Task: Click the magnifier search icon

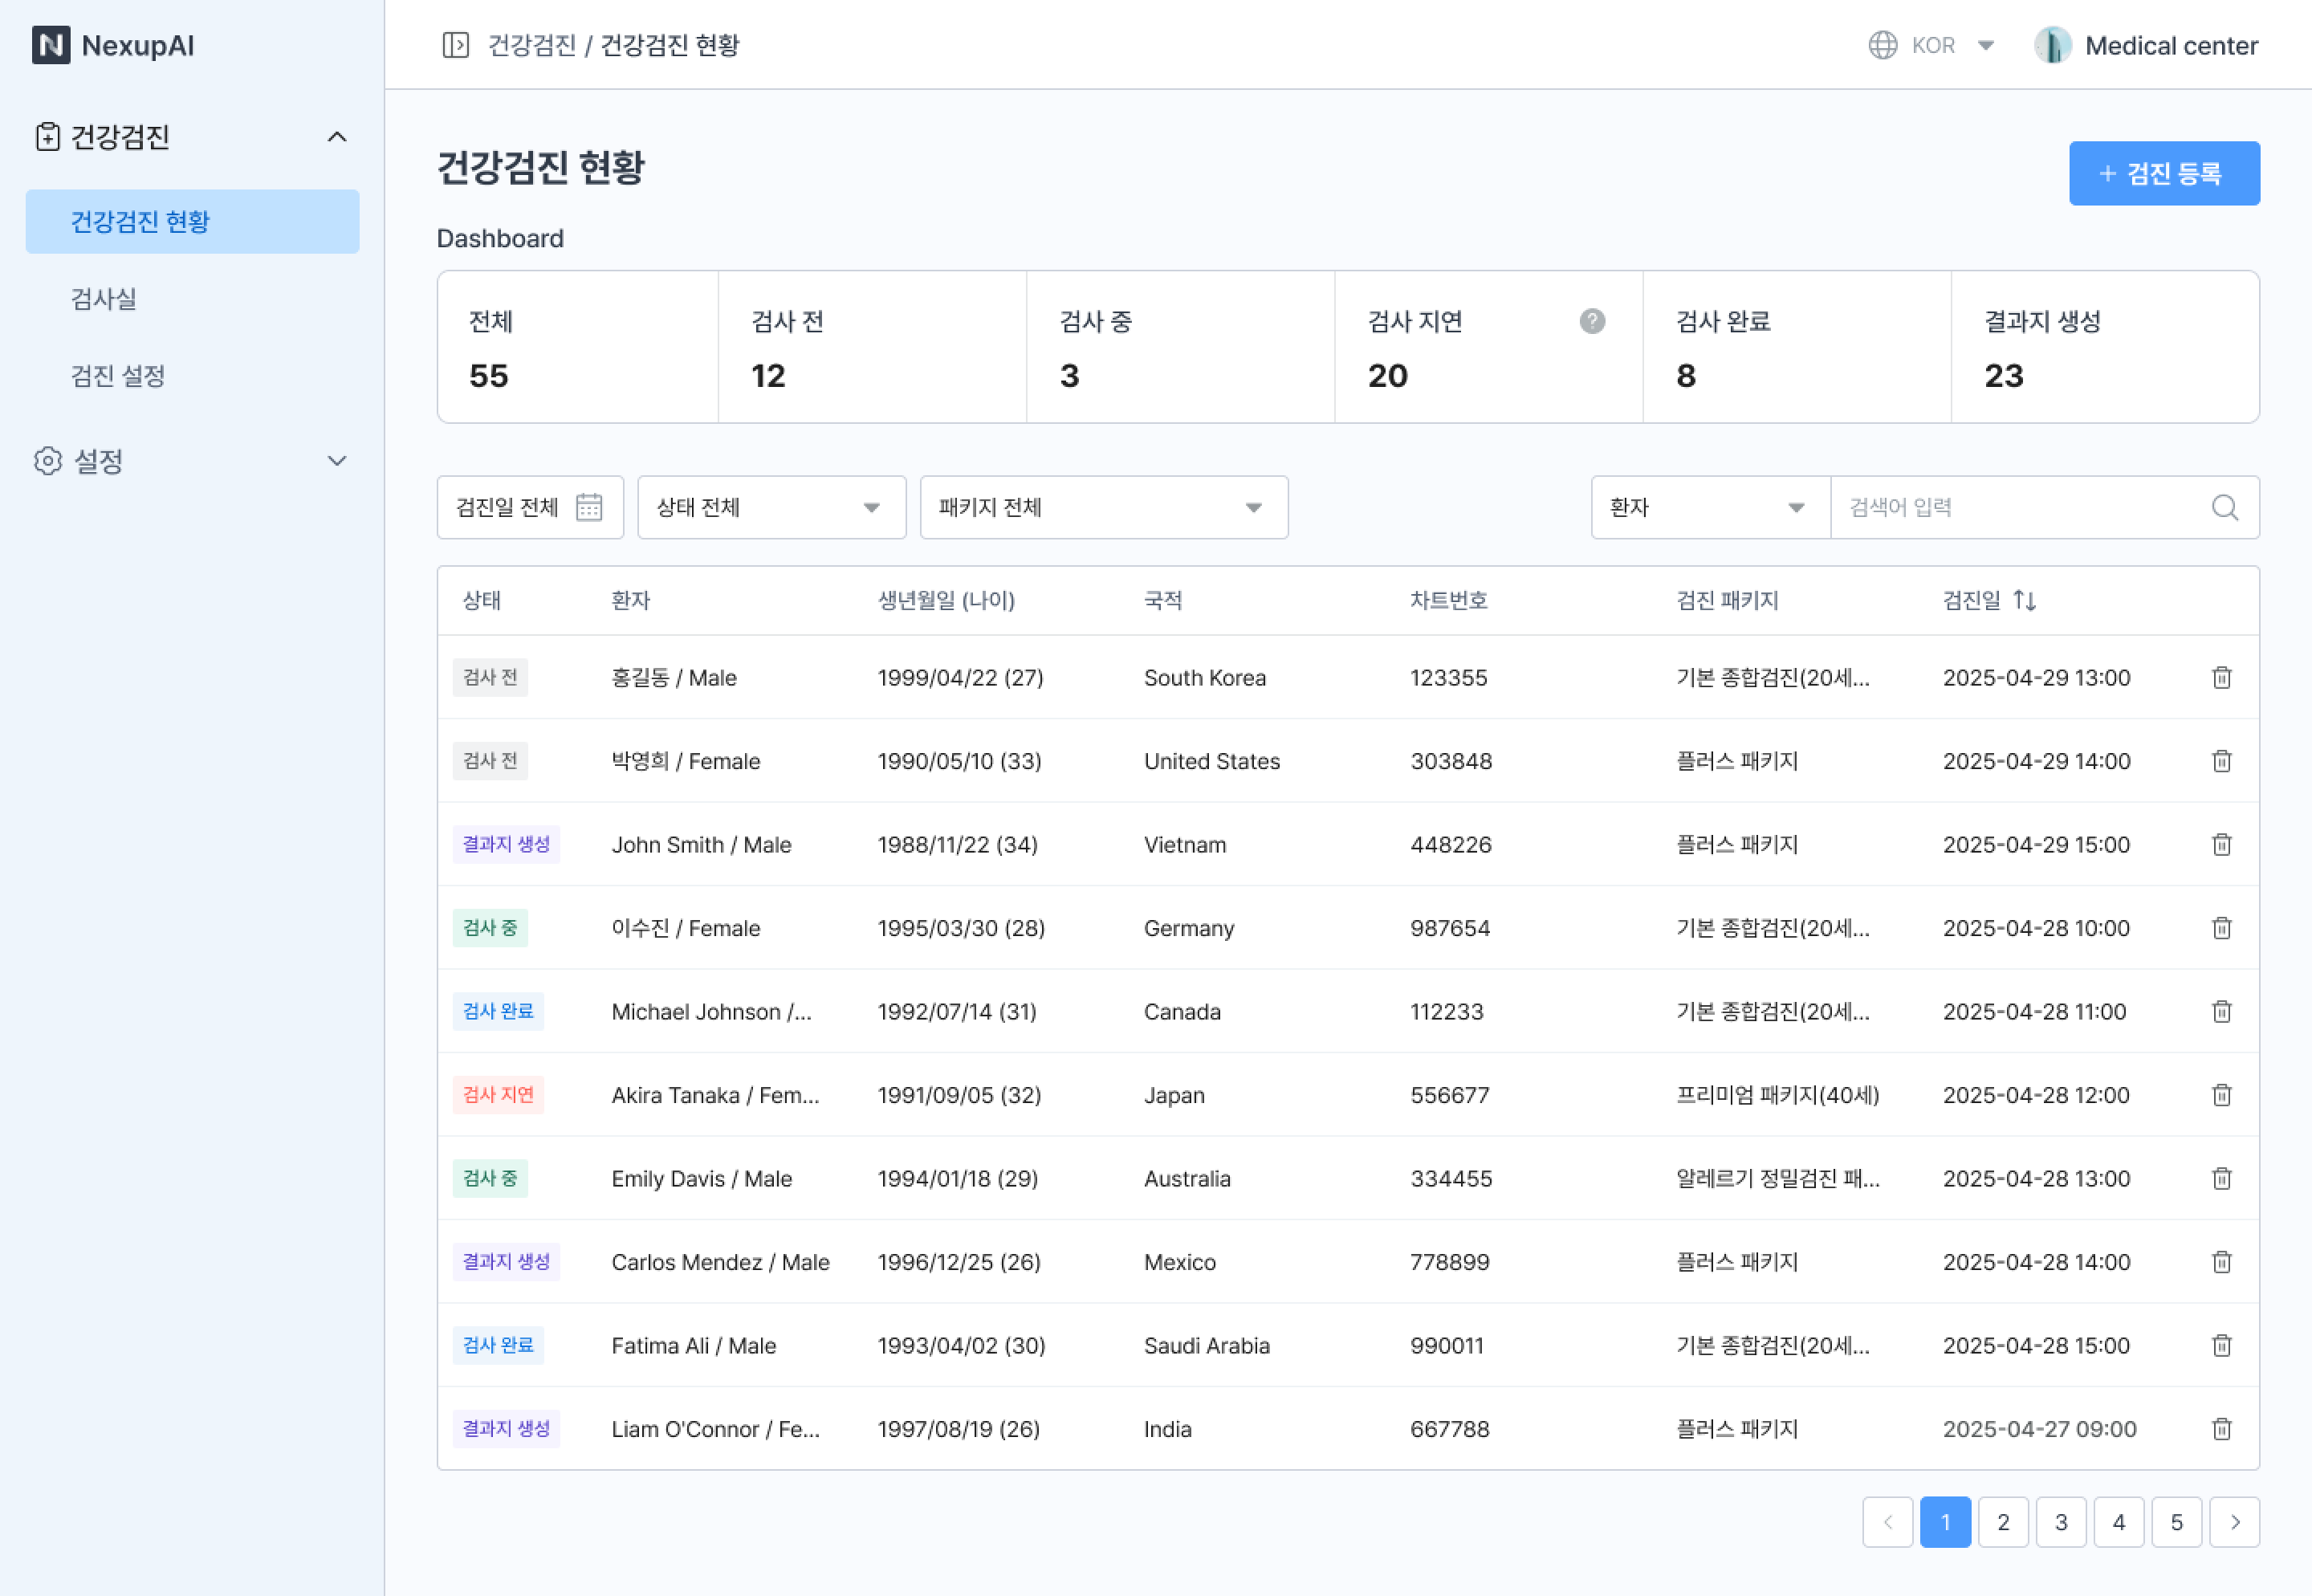Action: (2224, 507)
